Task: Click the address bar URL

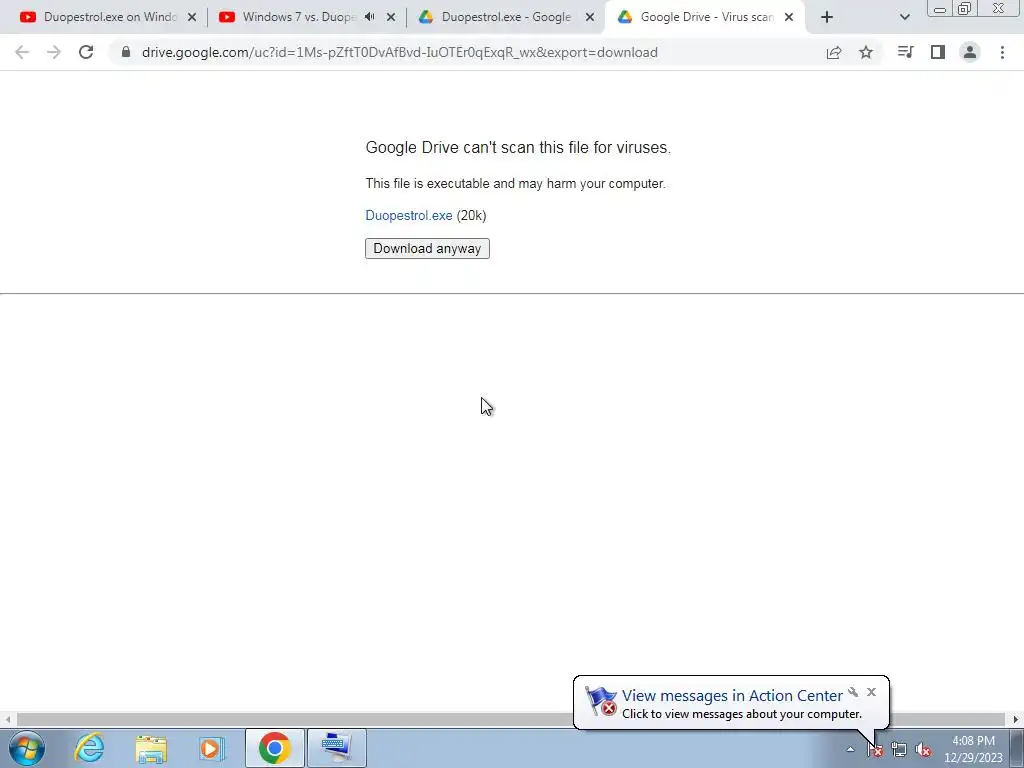Action: click(x=400, y=52)
